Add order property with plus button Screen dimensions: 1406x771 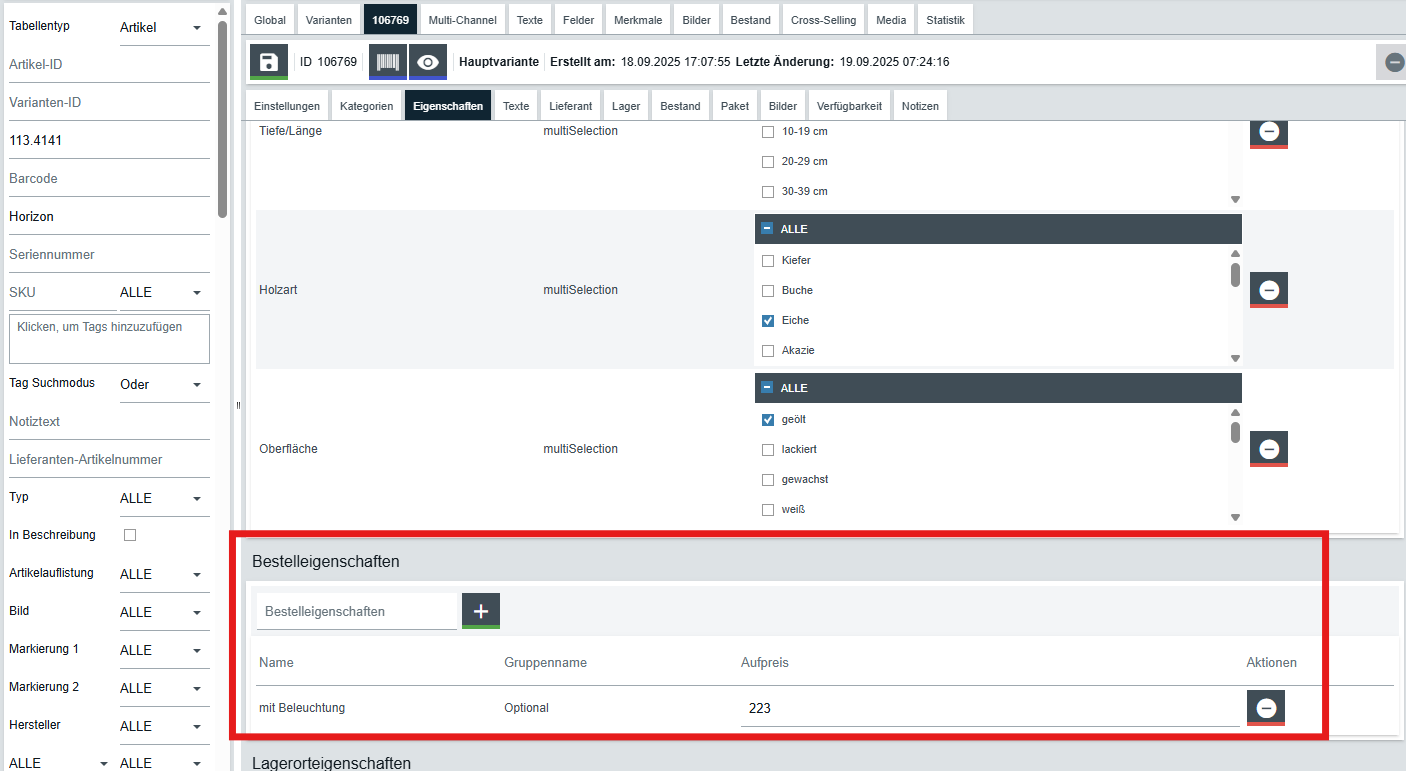(x=481, y=611)
